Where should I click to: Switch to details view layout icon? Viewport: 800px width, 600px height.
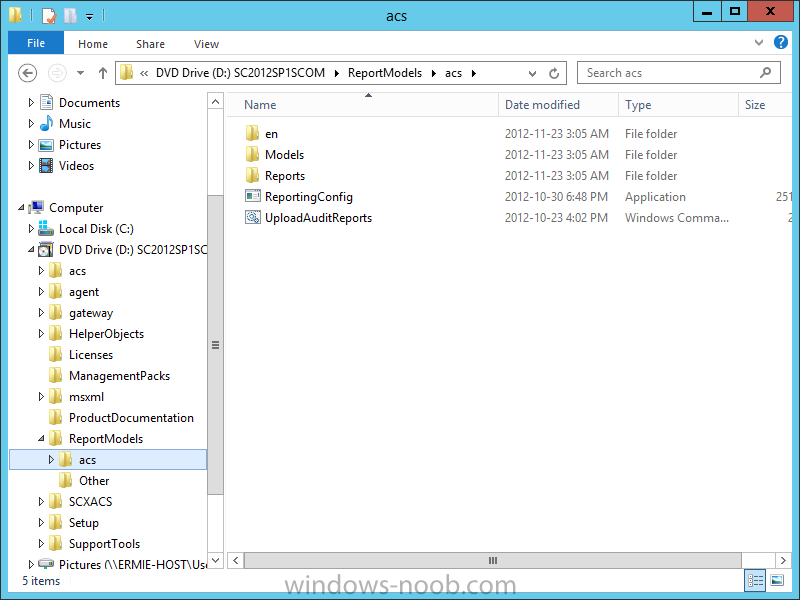coord(756,581)
